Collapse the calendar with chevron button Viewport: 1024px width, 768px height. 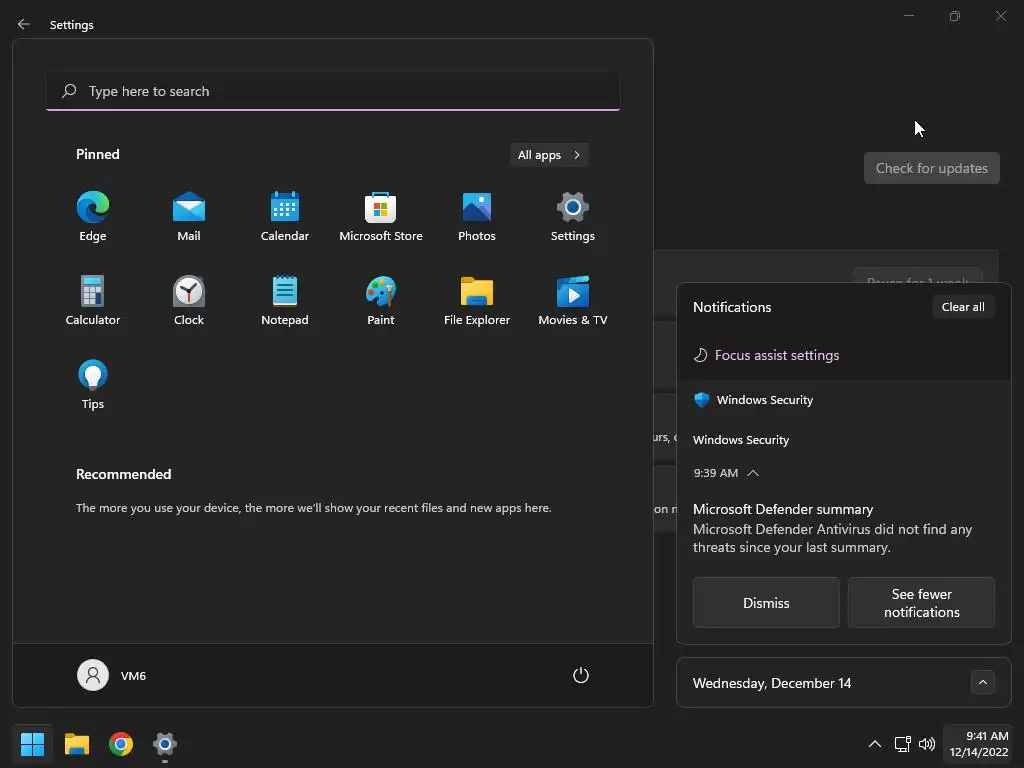point(982,682)
